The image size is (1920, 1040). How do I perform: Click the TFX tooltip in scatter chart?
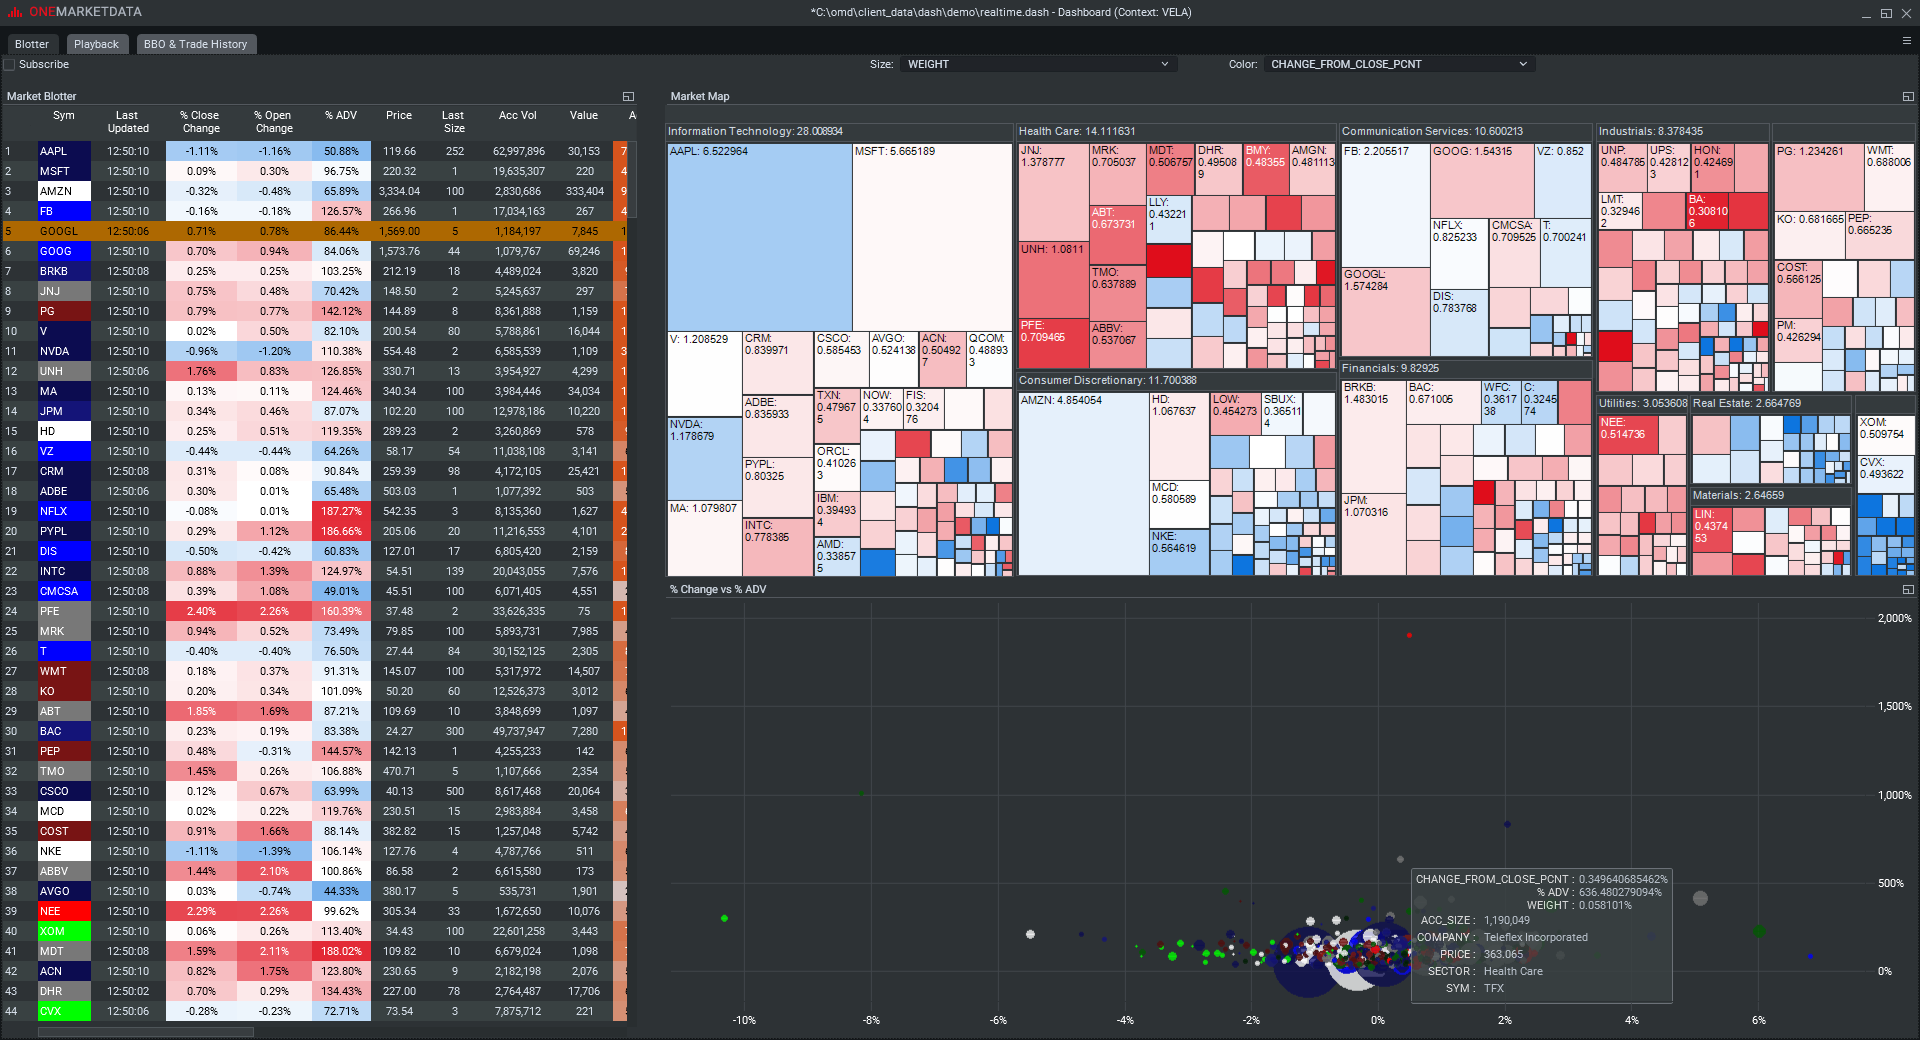coord(1541,936)
